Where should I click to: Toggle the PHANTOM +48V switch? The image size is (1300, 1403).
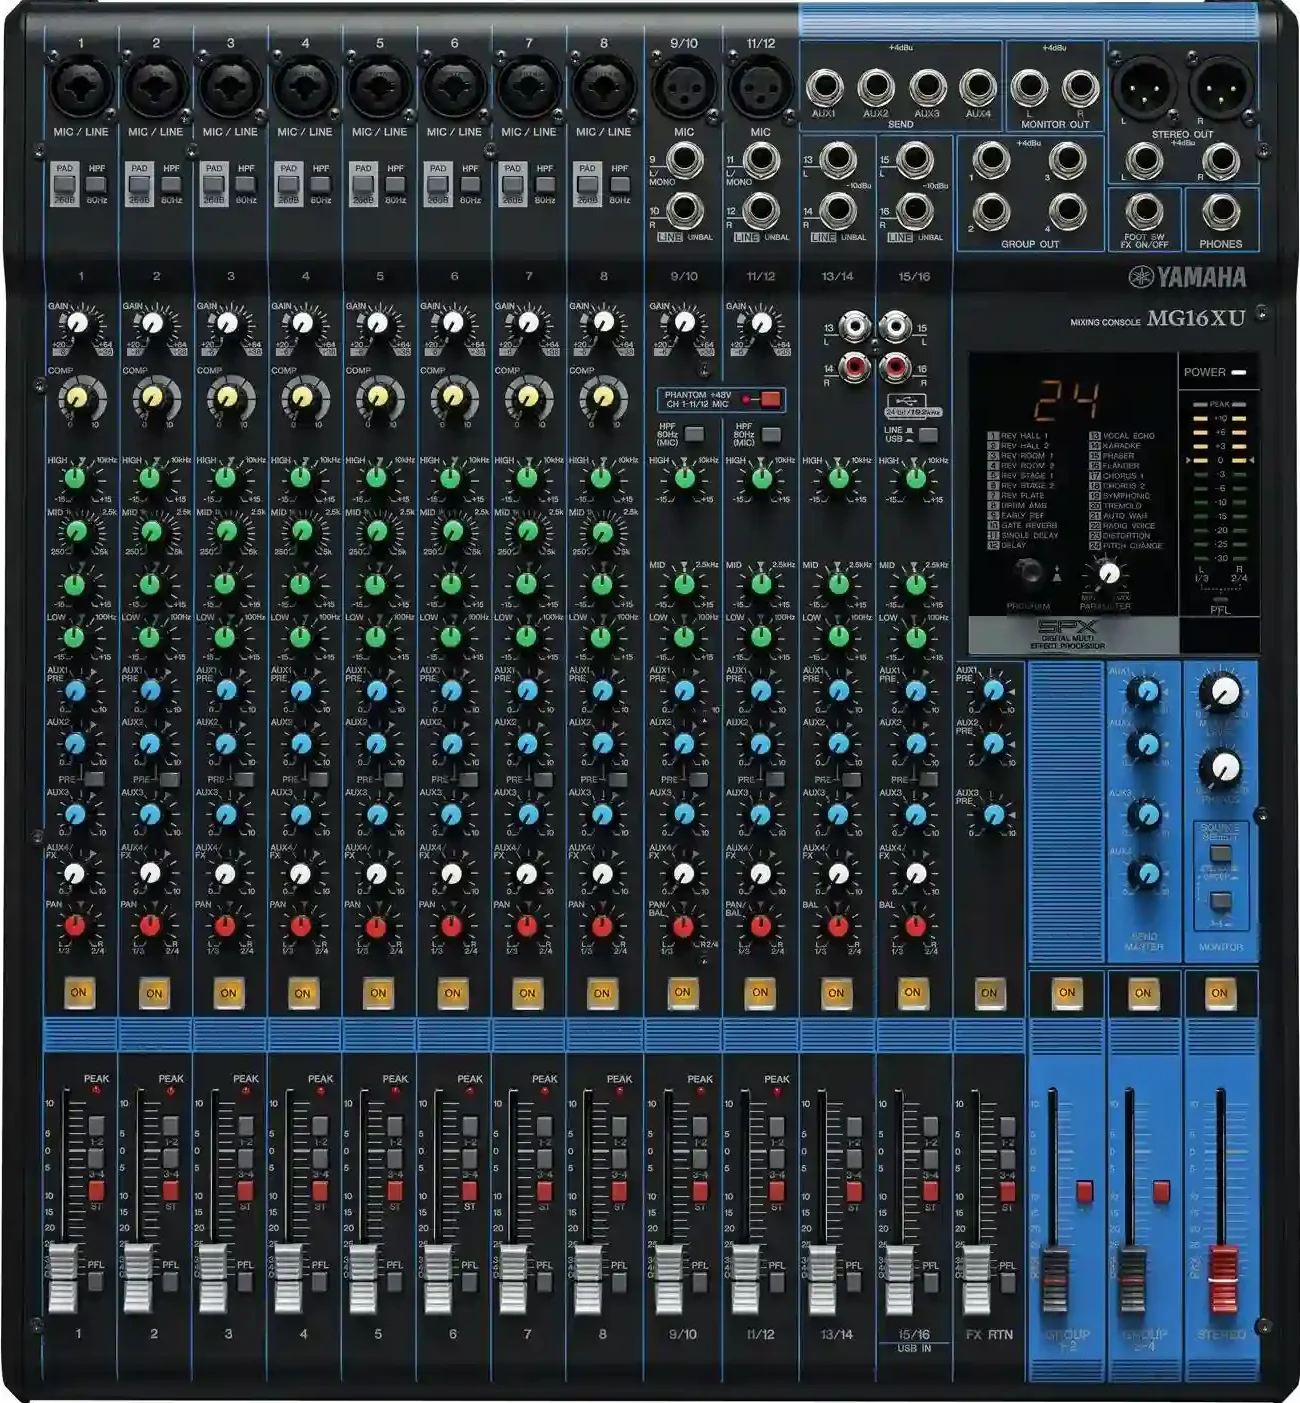(x=769, y=400)
